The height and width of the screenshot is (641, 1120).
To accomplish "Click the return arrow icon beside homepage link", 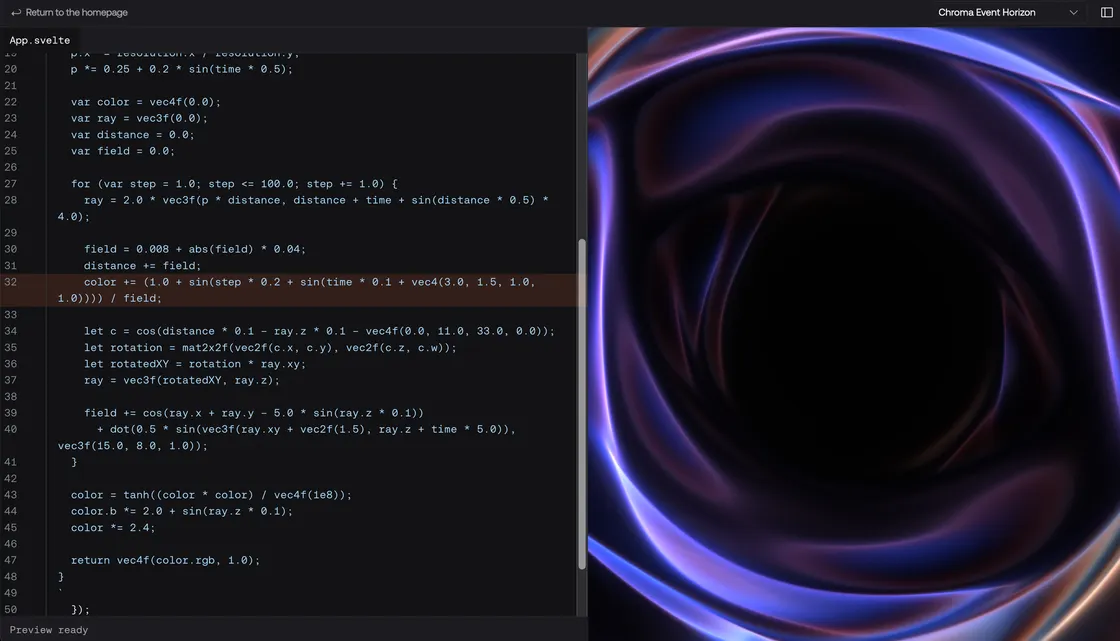I will pyautogui.click(x=14, y=12).
